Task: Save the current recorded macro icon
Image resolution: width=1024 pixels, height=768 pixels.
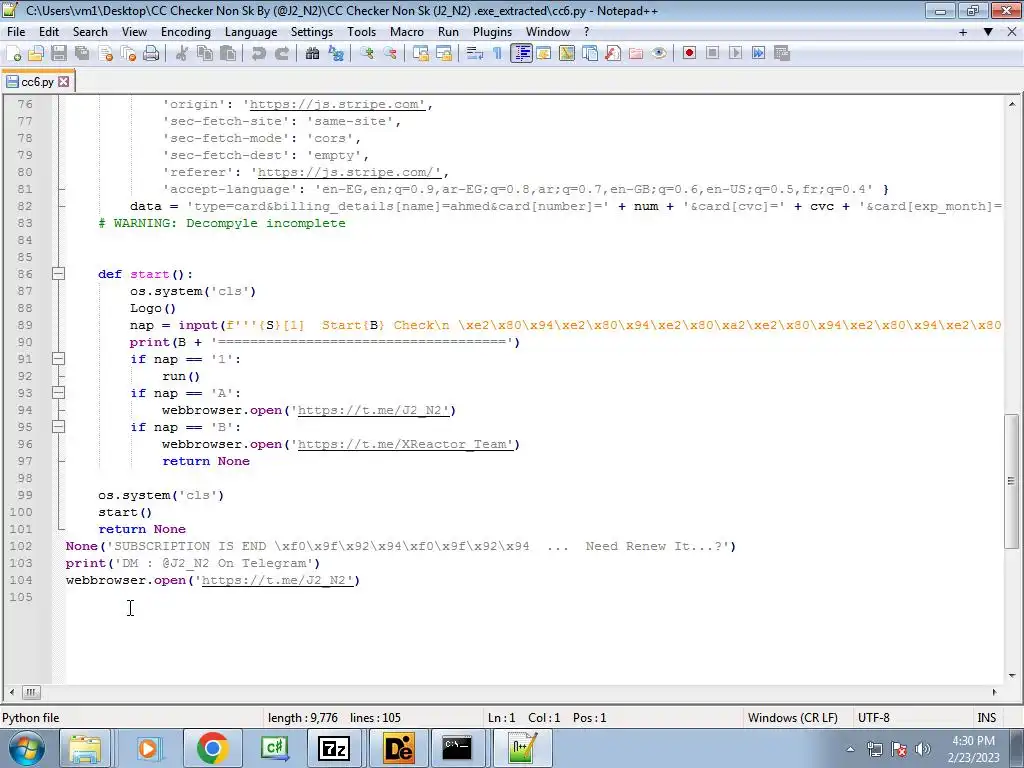Action: pos(782,54)
